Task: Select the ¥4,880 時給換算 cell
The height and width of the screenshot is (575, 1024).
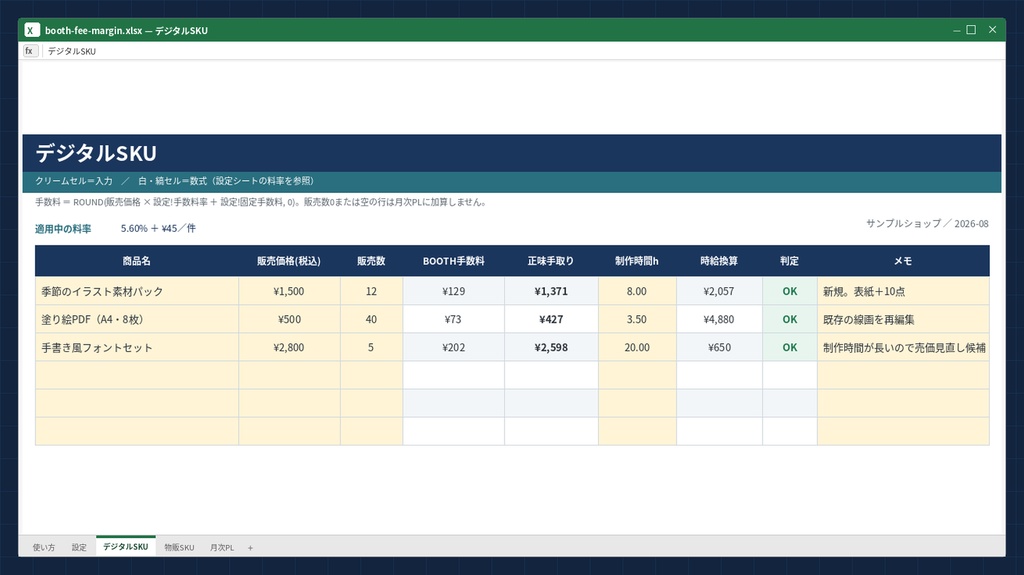Action: point(719,320)
